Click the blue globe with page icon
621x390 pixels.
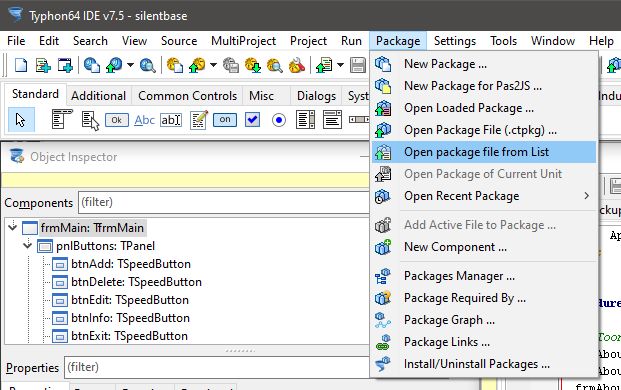pos(92,65)
